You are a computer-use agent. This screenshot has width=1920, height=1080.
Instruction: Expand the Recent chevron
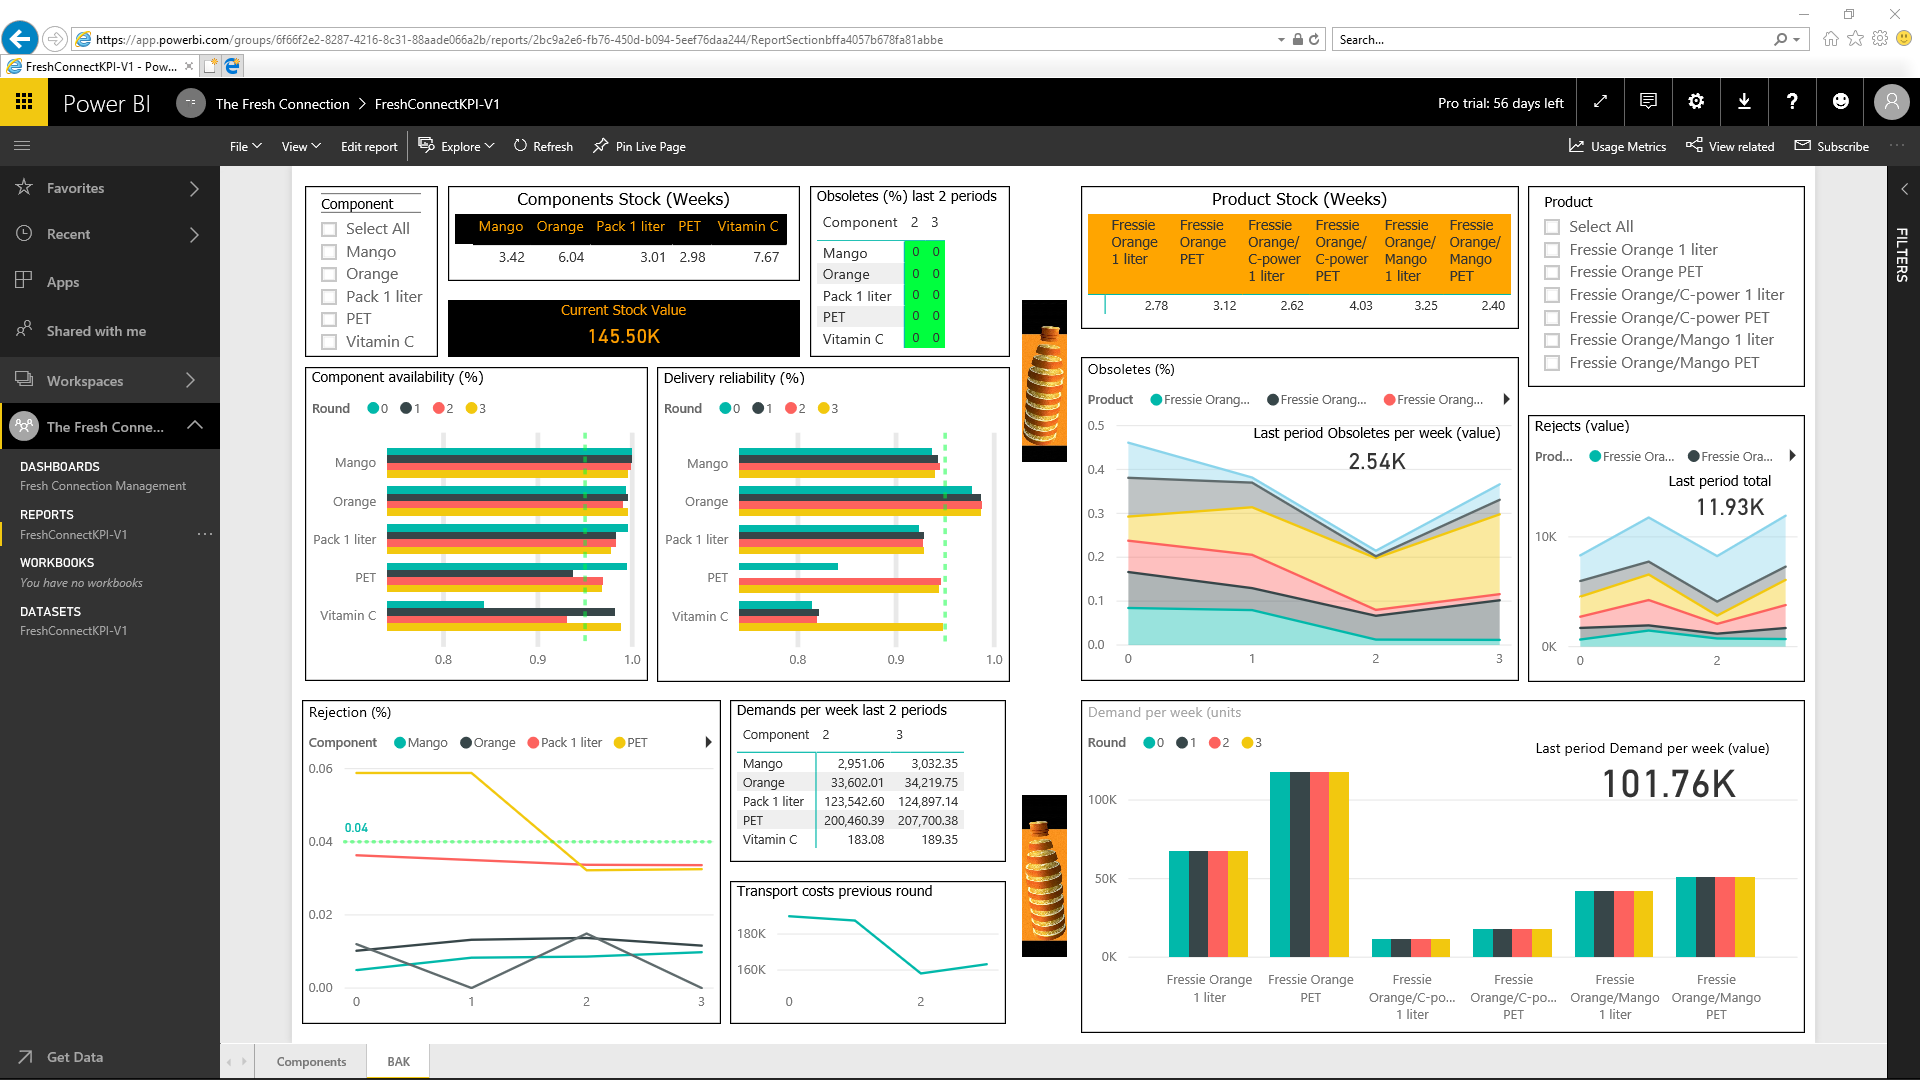(x=194, y=234)
